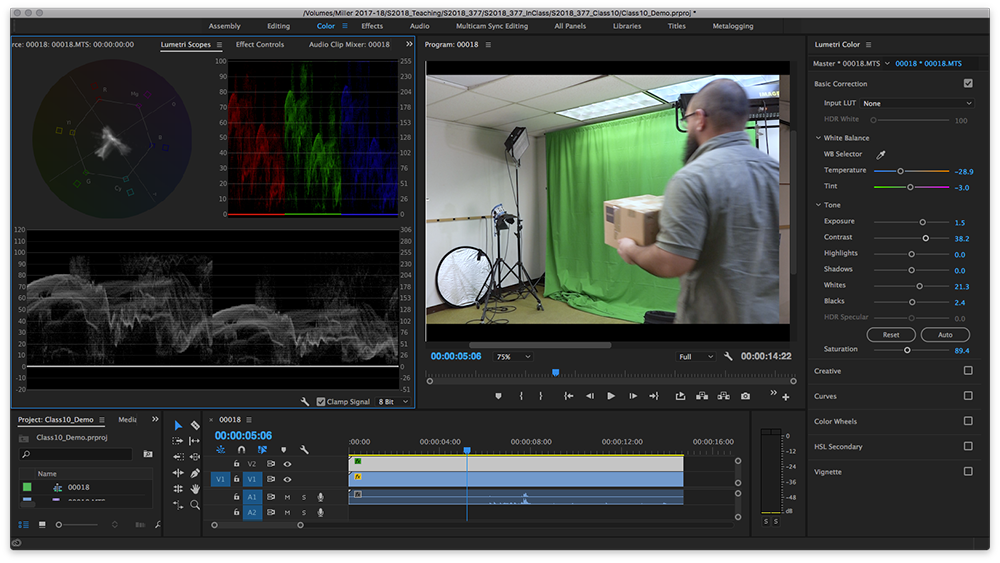The image size is (1000, 563).
Task: Switch Project panel to list view
Action: tap(24, 525)
